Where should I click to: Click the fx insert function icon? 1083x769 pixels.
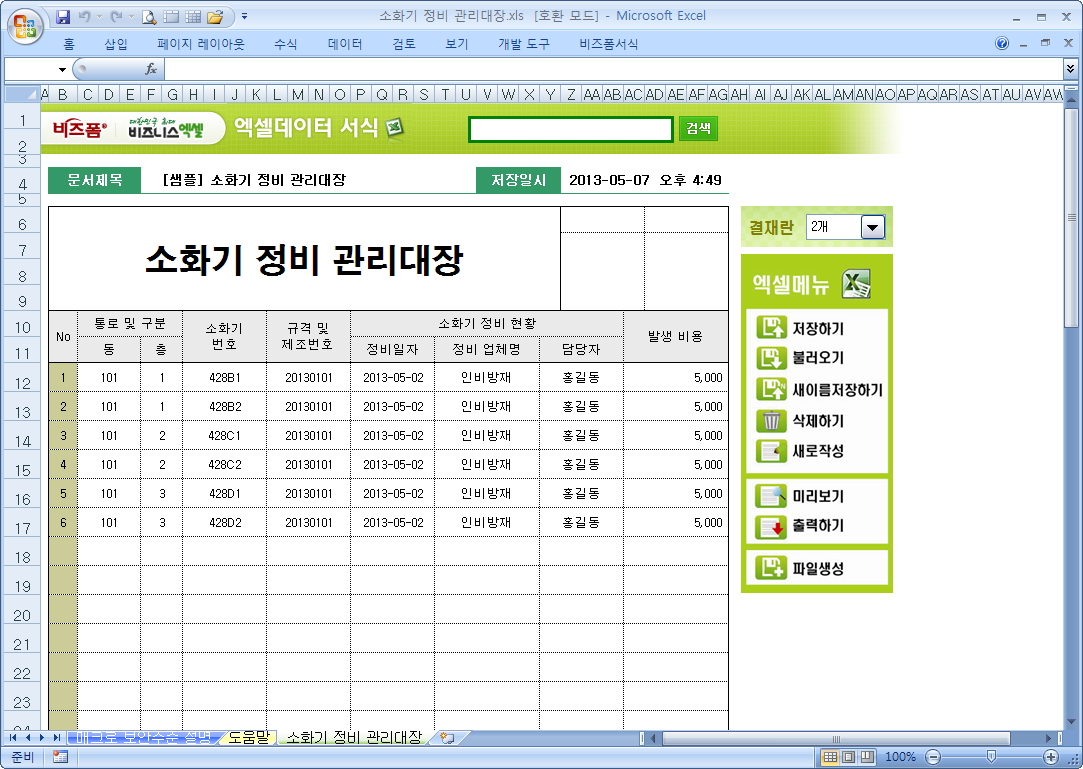coord(151,69)
